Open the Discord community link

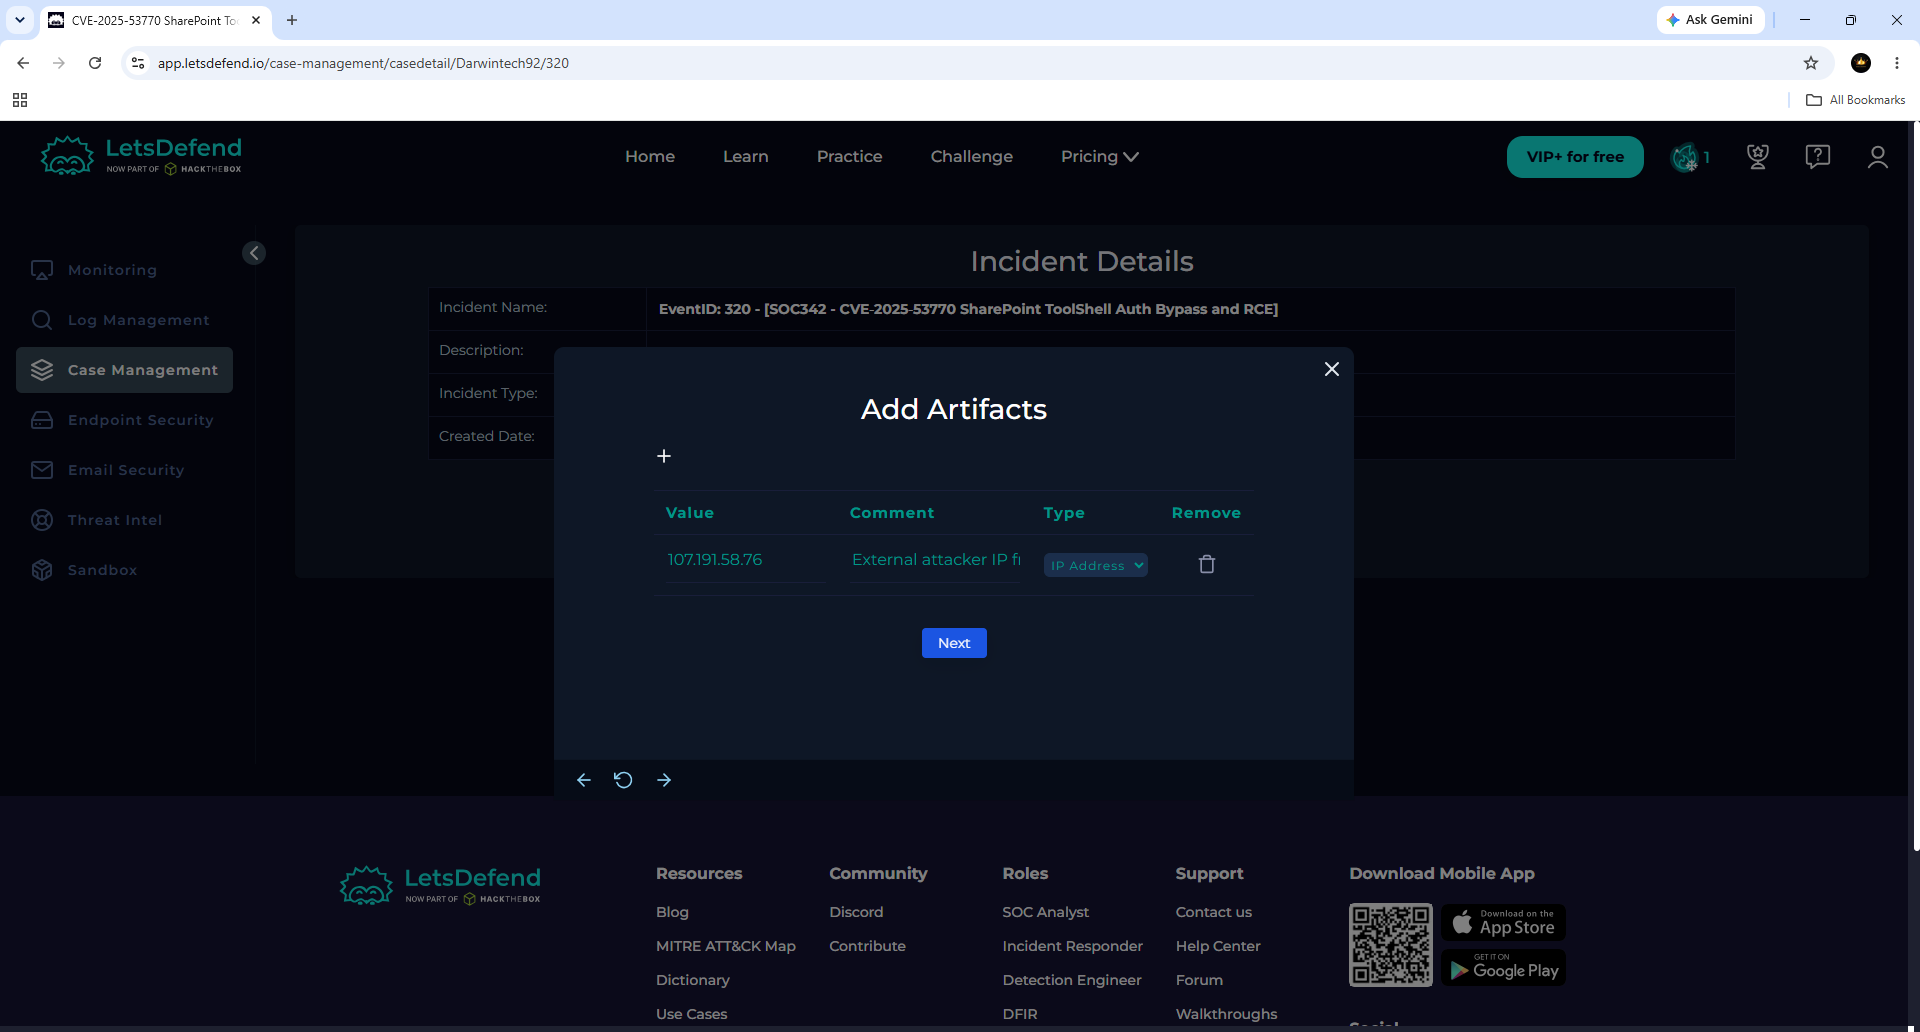tap(856, 912)
